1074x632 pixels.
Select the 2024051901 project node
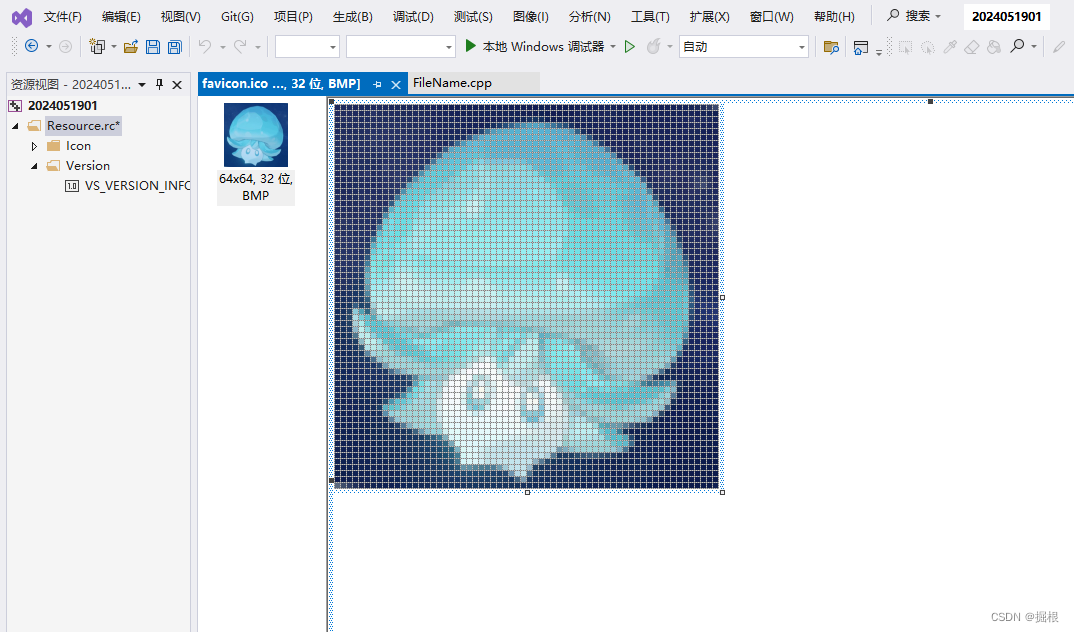click(62, 105)
